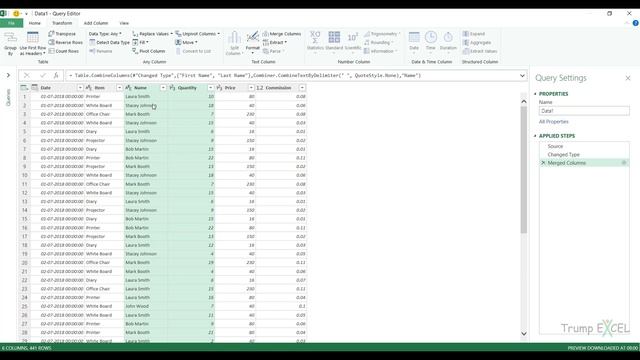Click the table menu icon beside Date header

(24, 87)
